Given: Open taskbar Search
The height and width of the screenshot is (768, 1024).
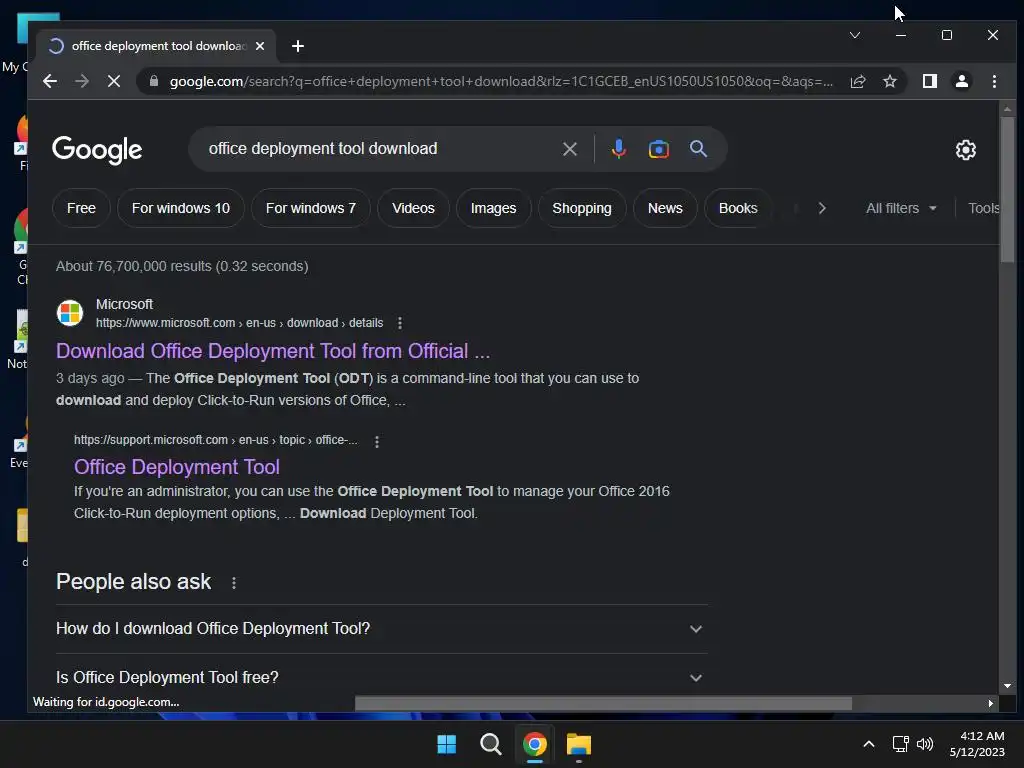Looking at the screenshot, I should pos(490,744).
